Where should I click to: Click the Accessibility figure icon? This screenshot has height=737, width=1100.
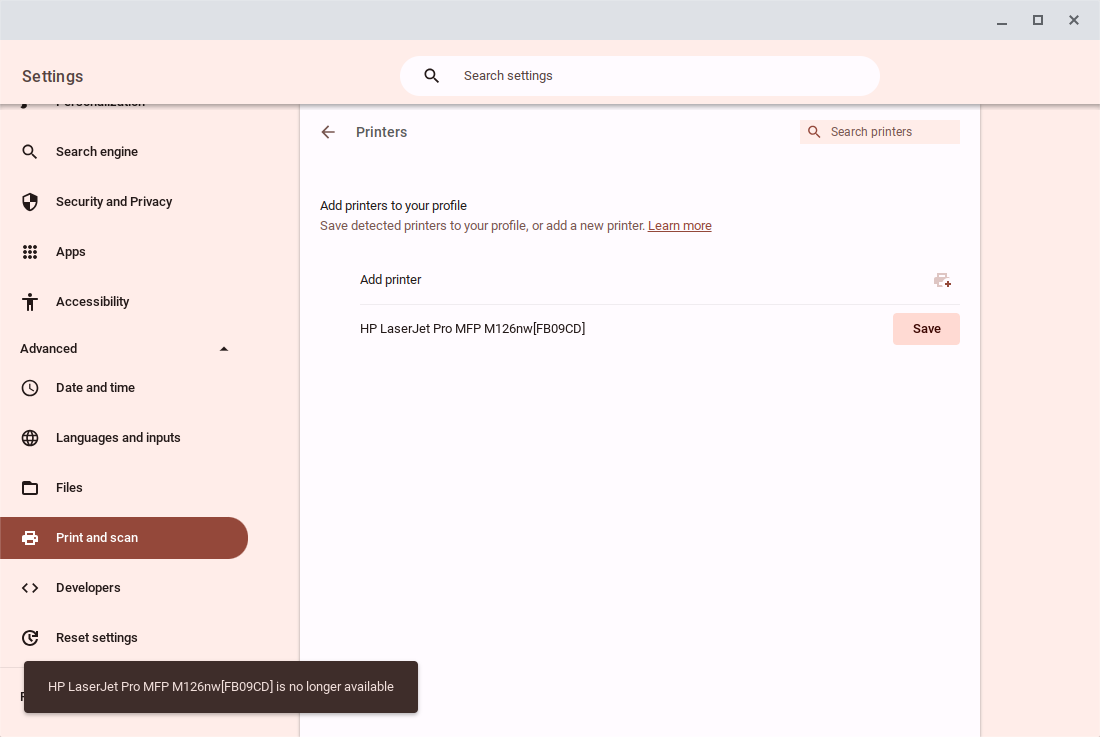tap(29, 302)
